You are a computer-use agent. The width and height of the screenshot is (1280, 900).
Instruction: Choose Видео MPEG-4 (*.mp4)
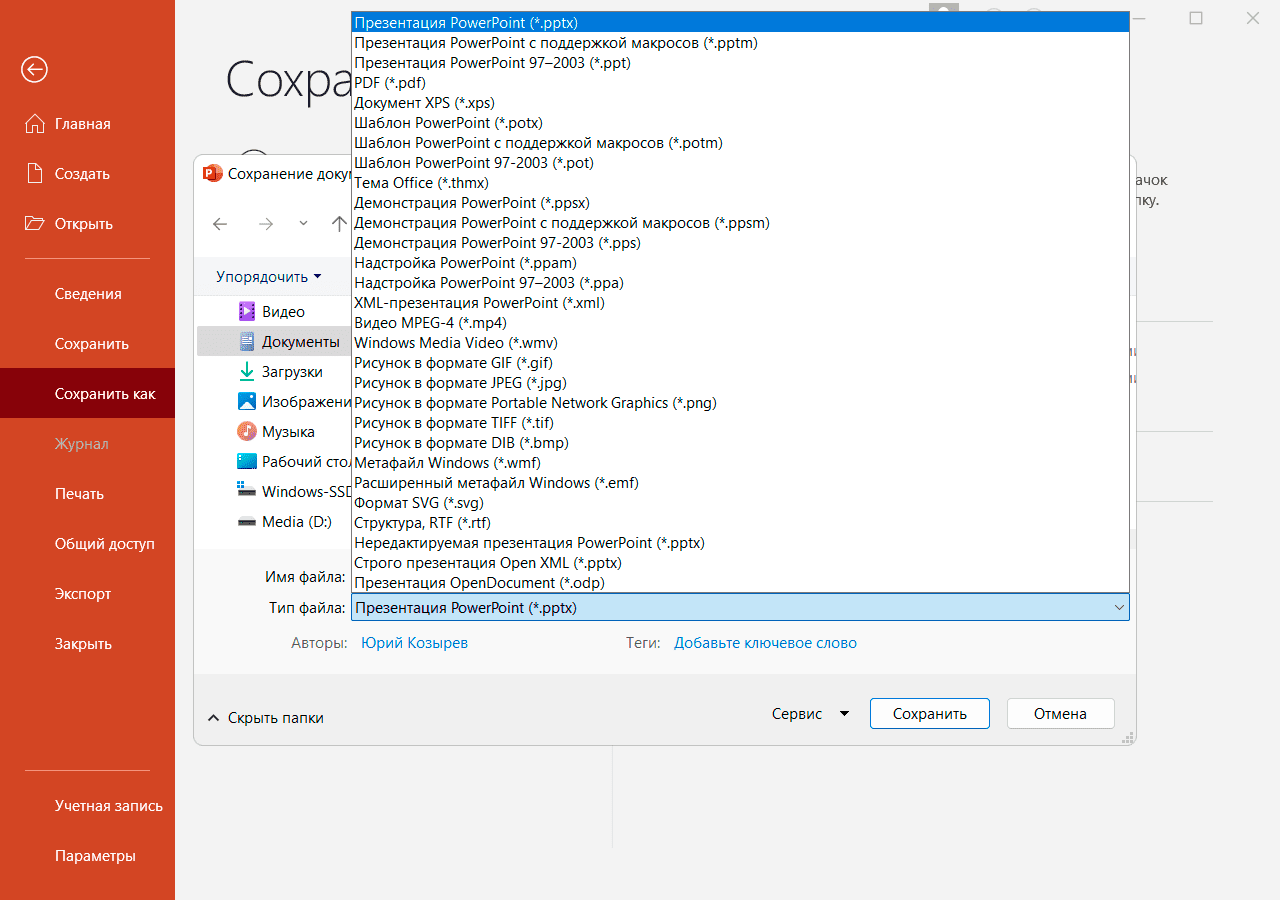(740, 323)
